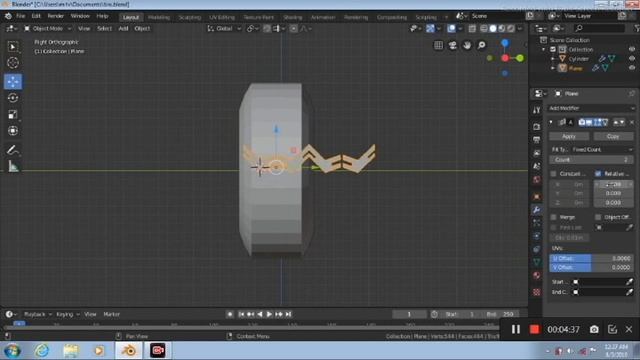Select the Measure tool
This screenshot has width=640, height=360.
click(x=13, y=166)
